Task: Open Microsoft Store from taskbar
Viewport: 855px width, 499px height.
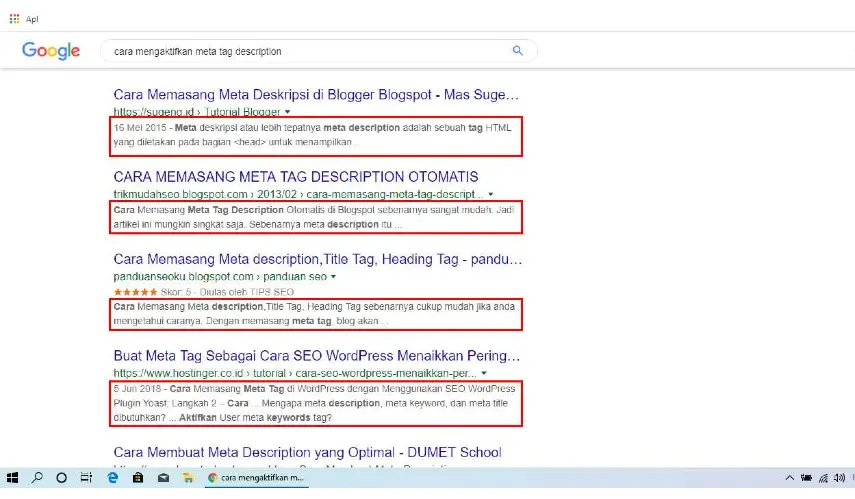Action: tap(138, 478)
